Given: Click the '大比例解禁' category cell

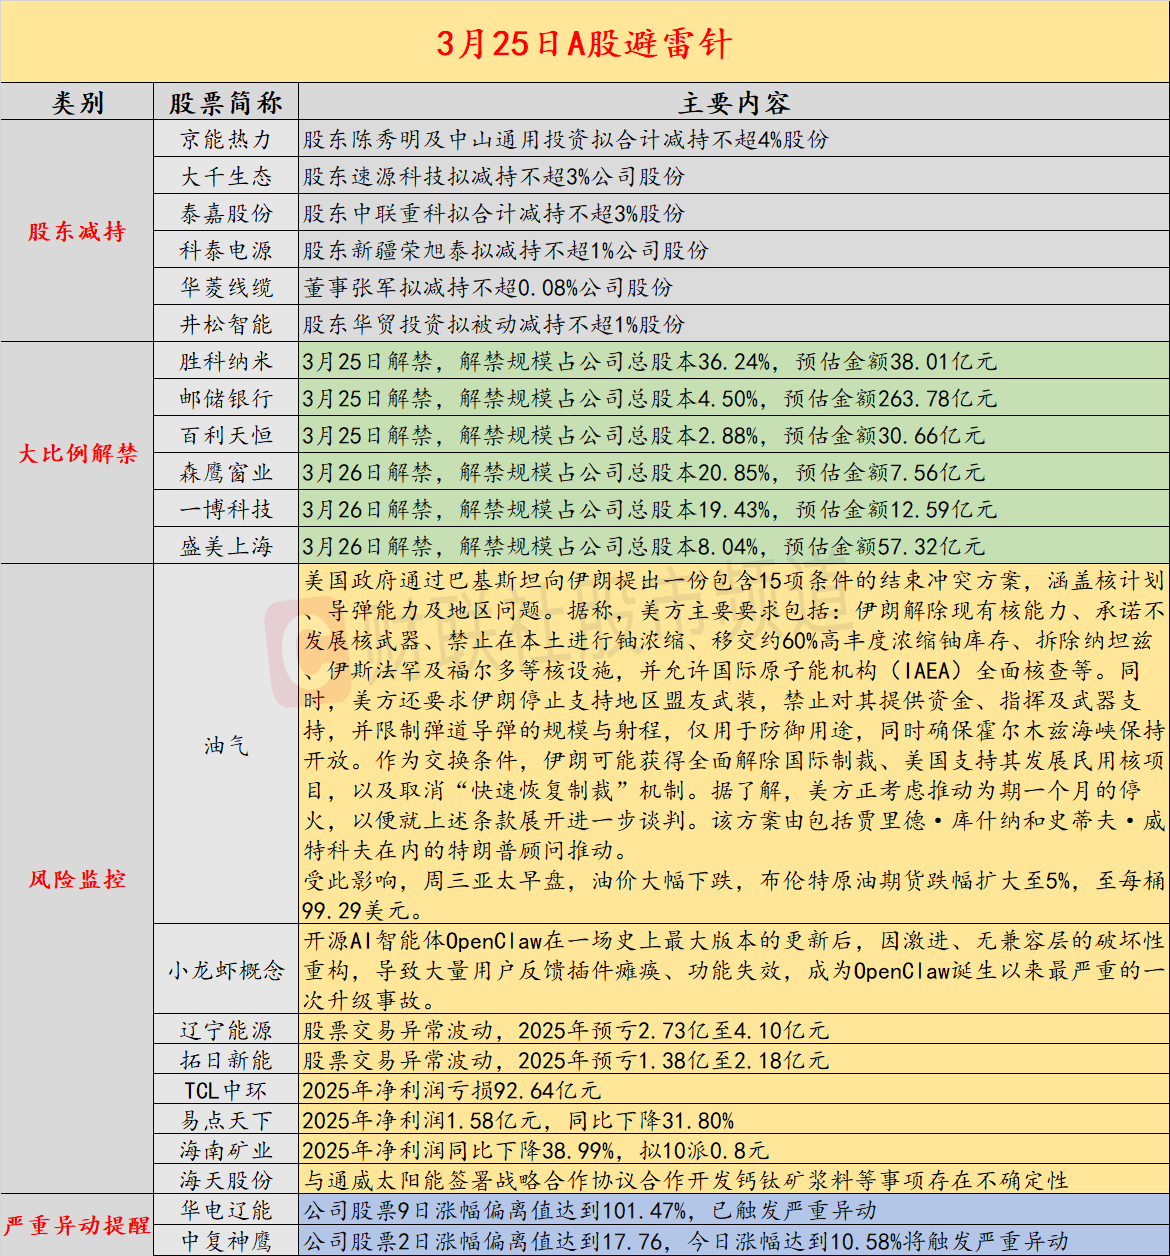Looking at the screenshot, I should pyautogui.click(x=77, y=454).
